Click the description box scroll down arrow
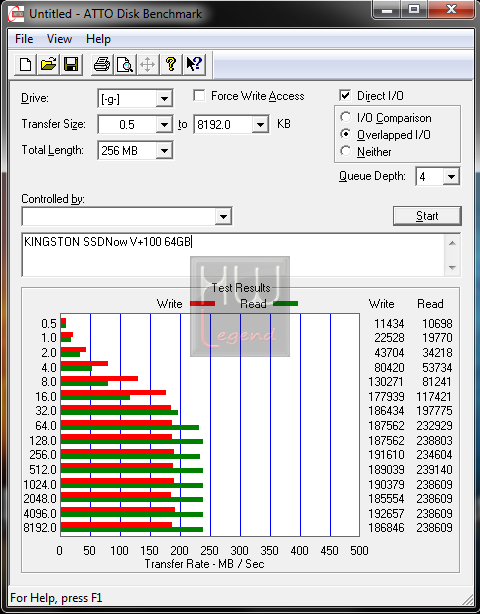Viewport: 480px width, 614px height. (453, 268)
